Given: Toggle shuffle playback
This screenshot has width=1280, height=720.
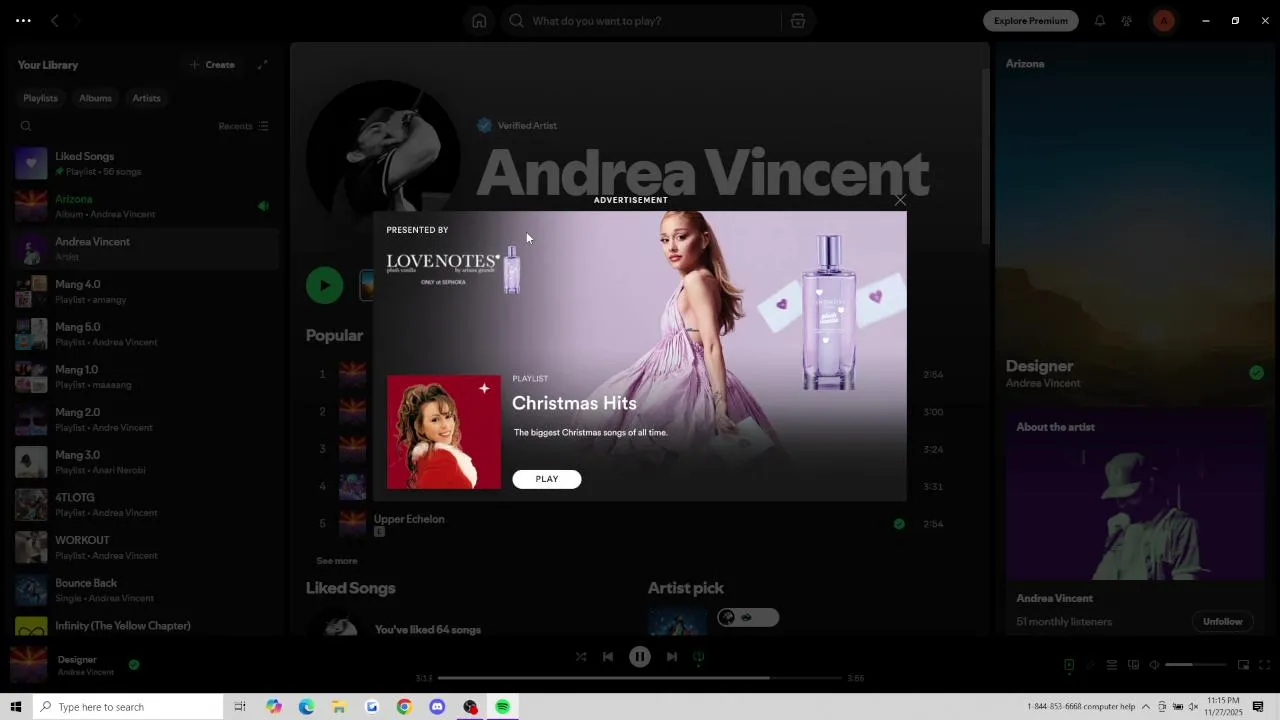Looking at the screenshot, I should 581,657.
